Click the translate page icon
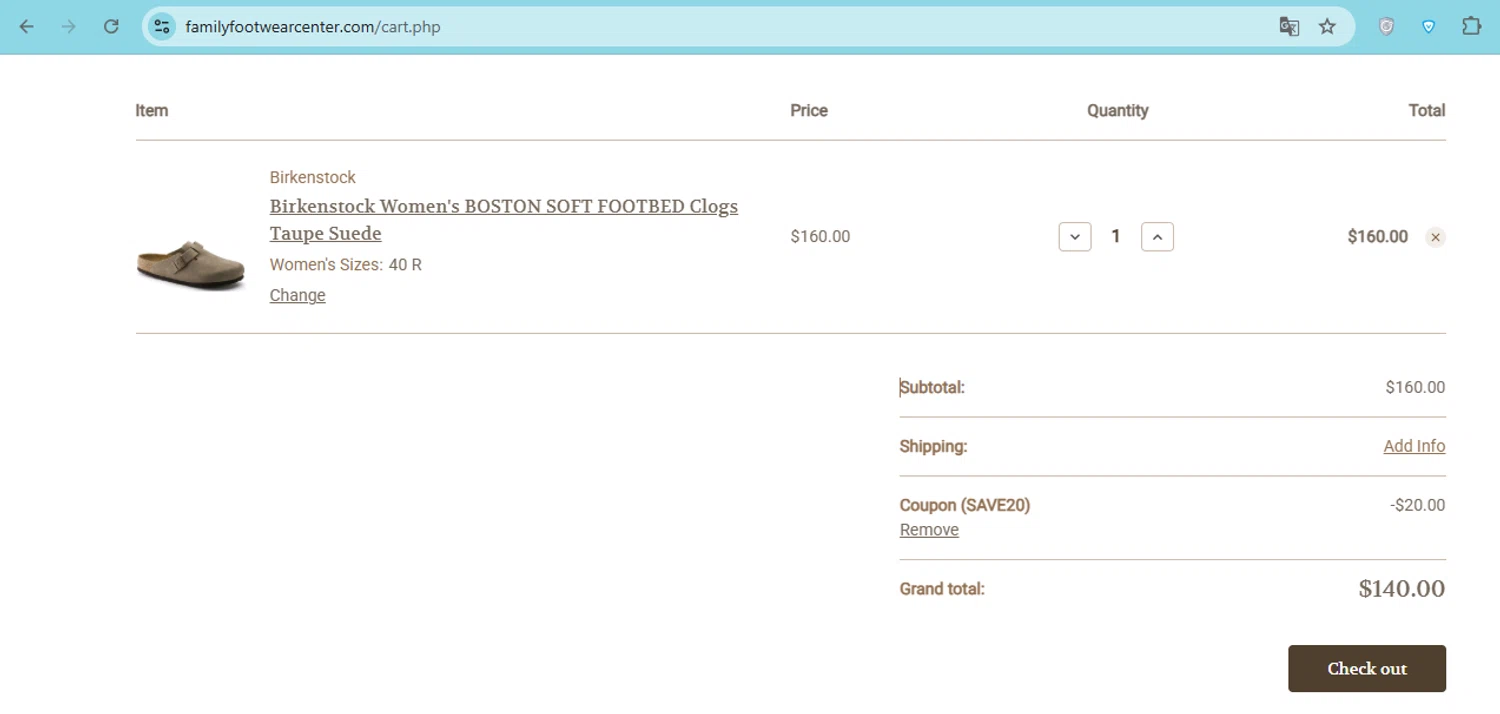Viewport: 1500px width, 714px height. (1289, 27)
